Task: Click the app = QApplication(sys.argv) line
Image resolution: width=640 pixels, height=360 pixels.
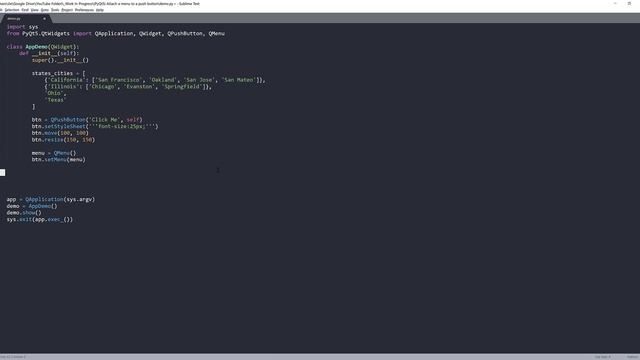Action: [51, 200]
